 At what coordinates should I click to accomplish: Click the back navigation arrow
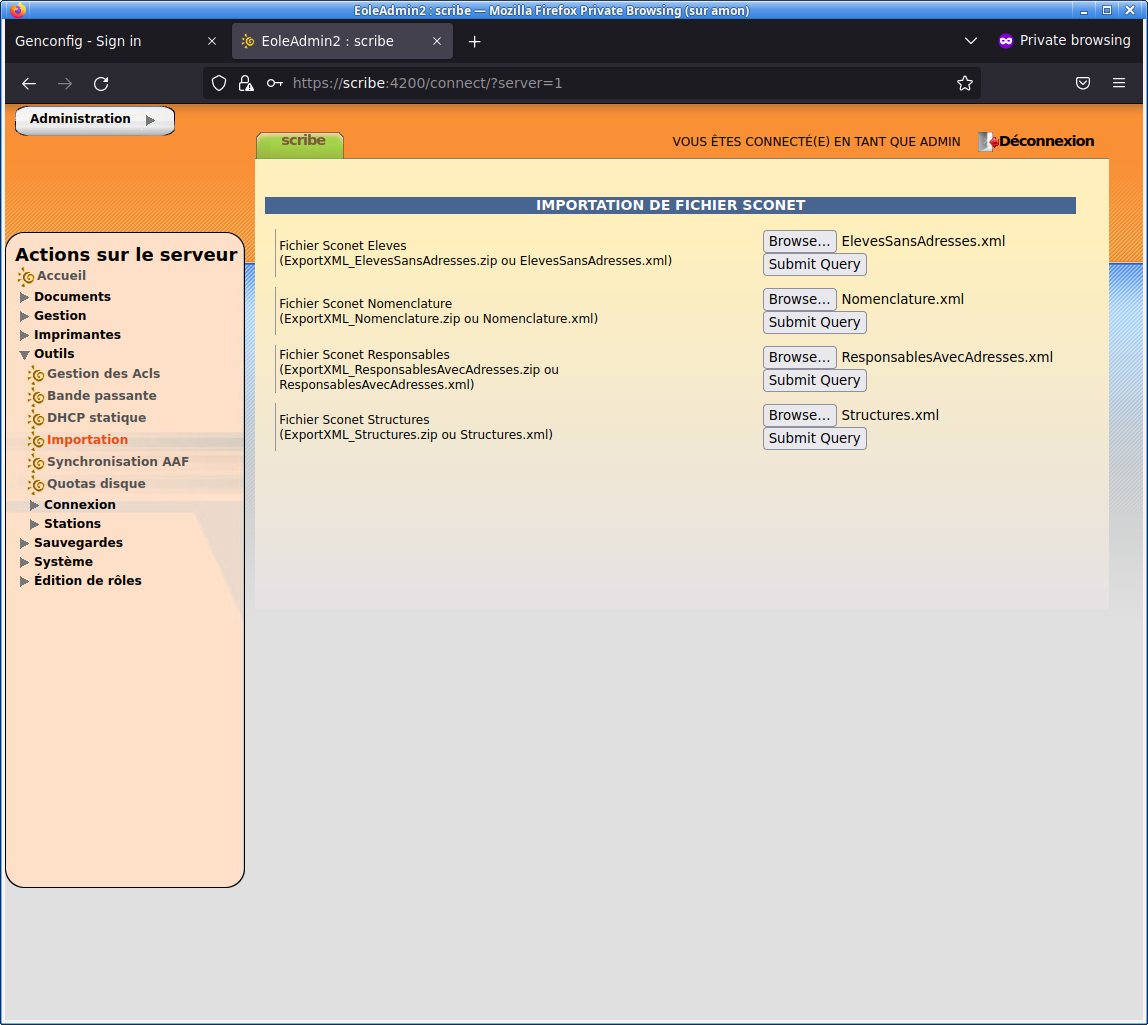pos(29,84)
